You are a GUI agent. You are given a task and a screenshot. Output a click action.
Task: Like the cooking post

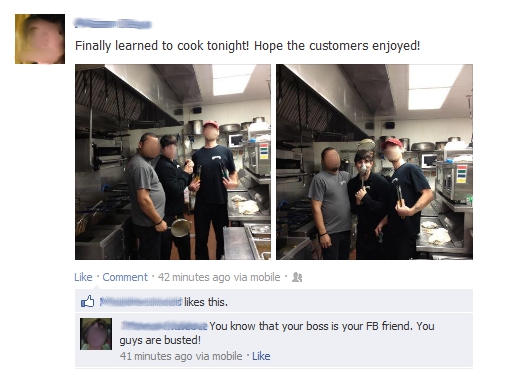pos(83,277)
